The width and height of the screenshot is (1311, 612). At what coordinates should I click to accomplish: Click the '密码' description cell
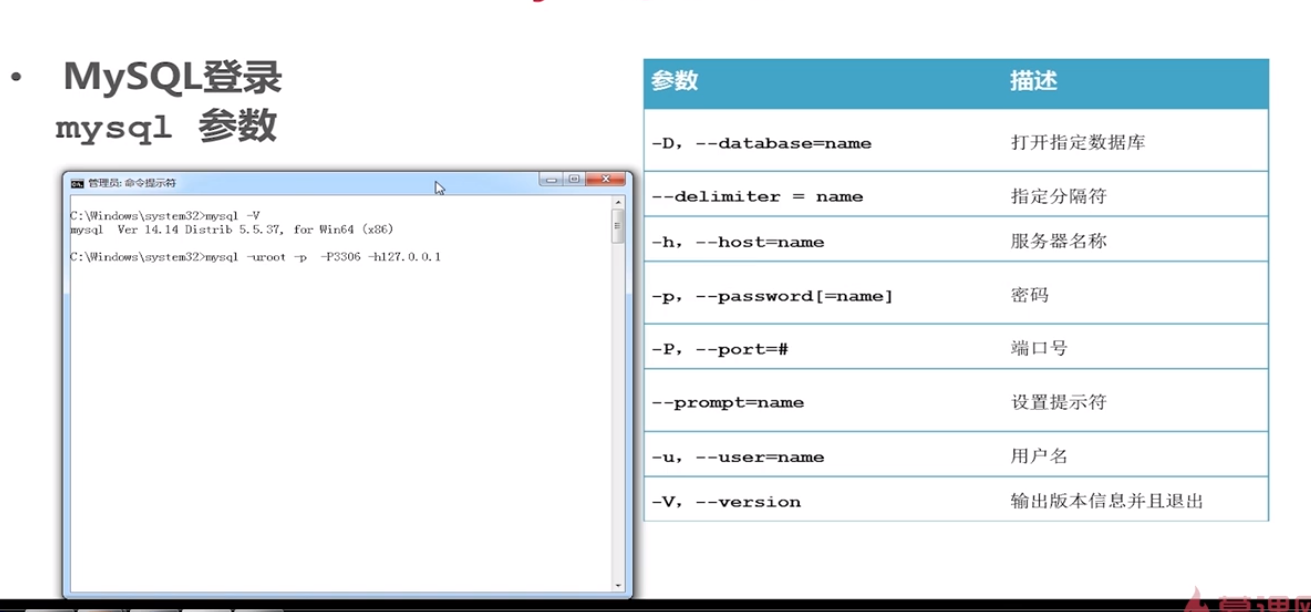click(1030, 296)
